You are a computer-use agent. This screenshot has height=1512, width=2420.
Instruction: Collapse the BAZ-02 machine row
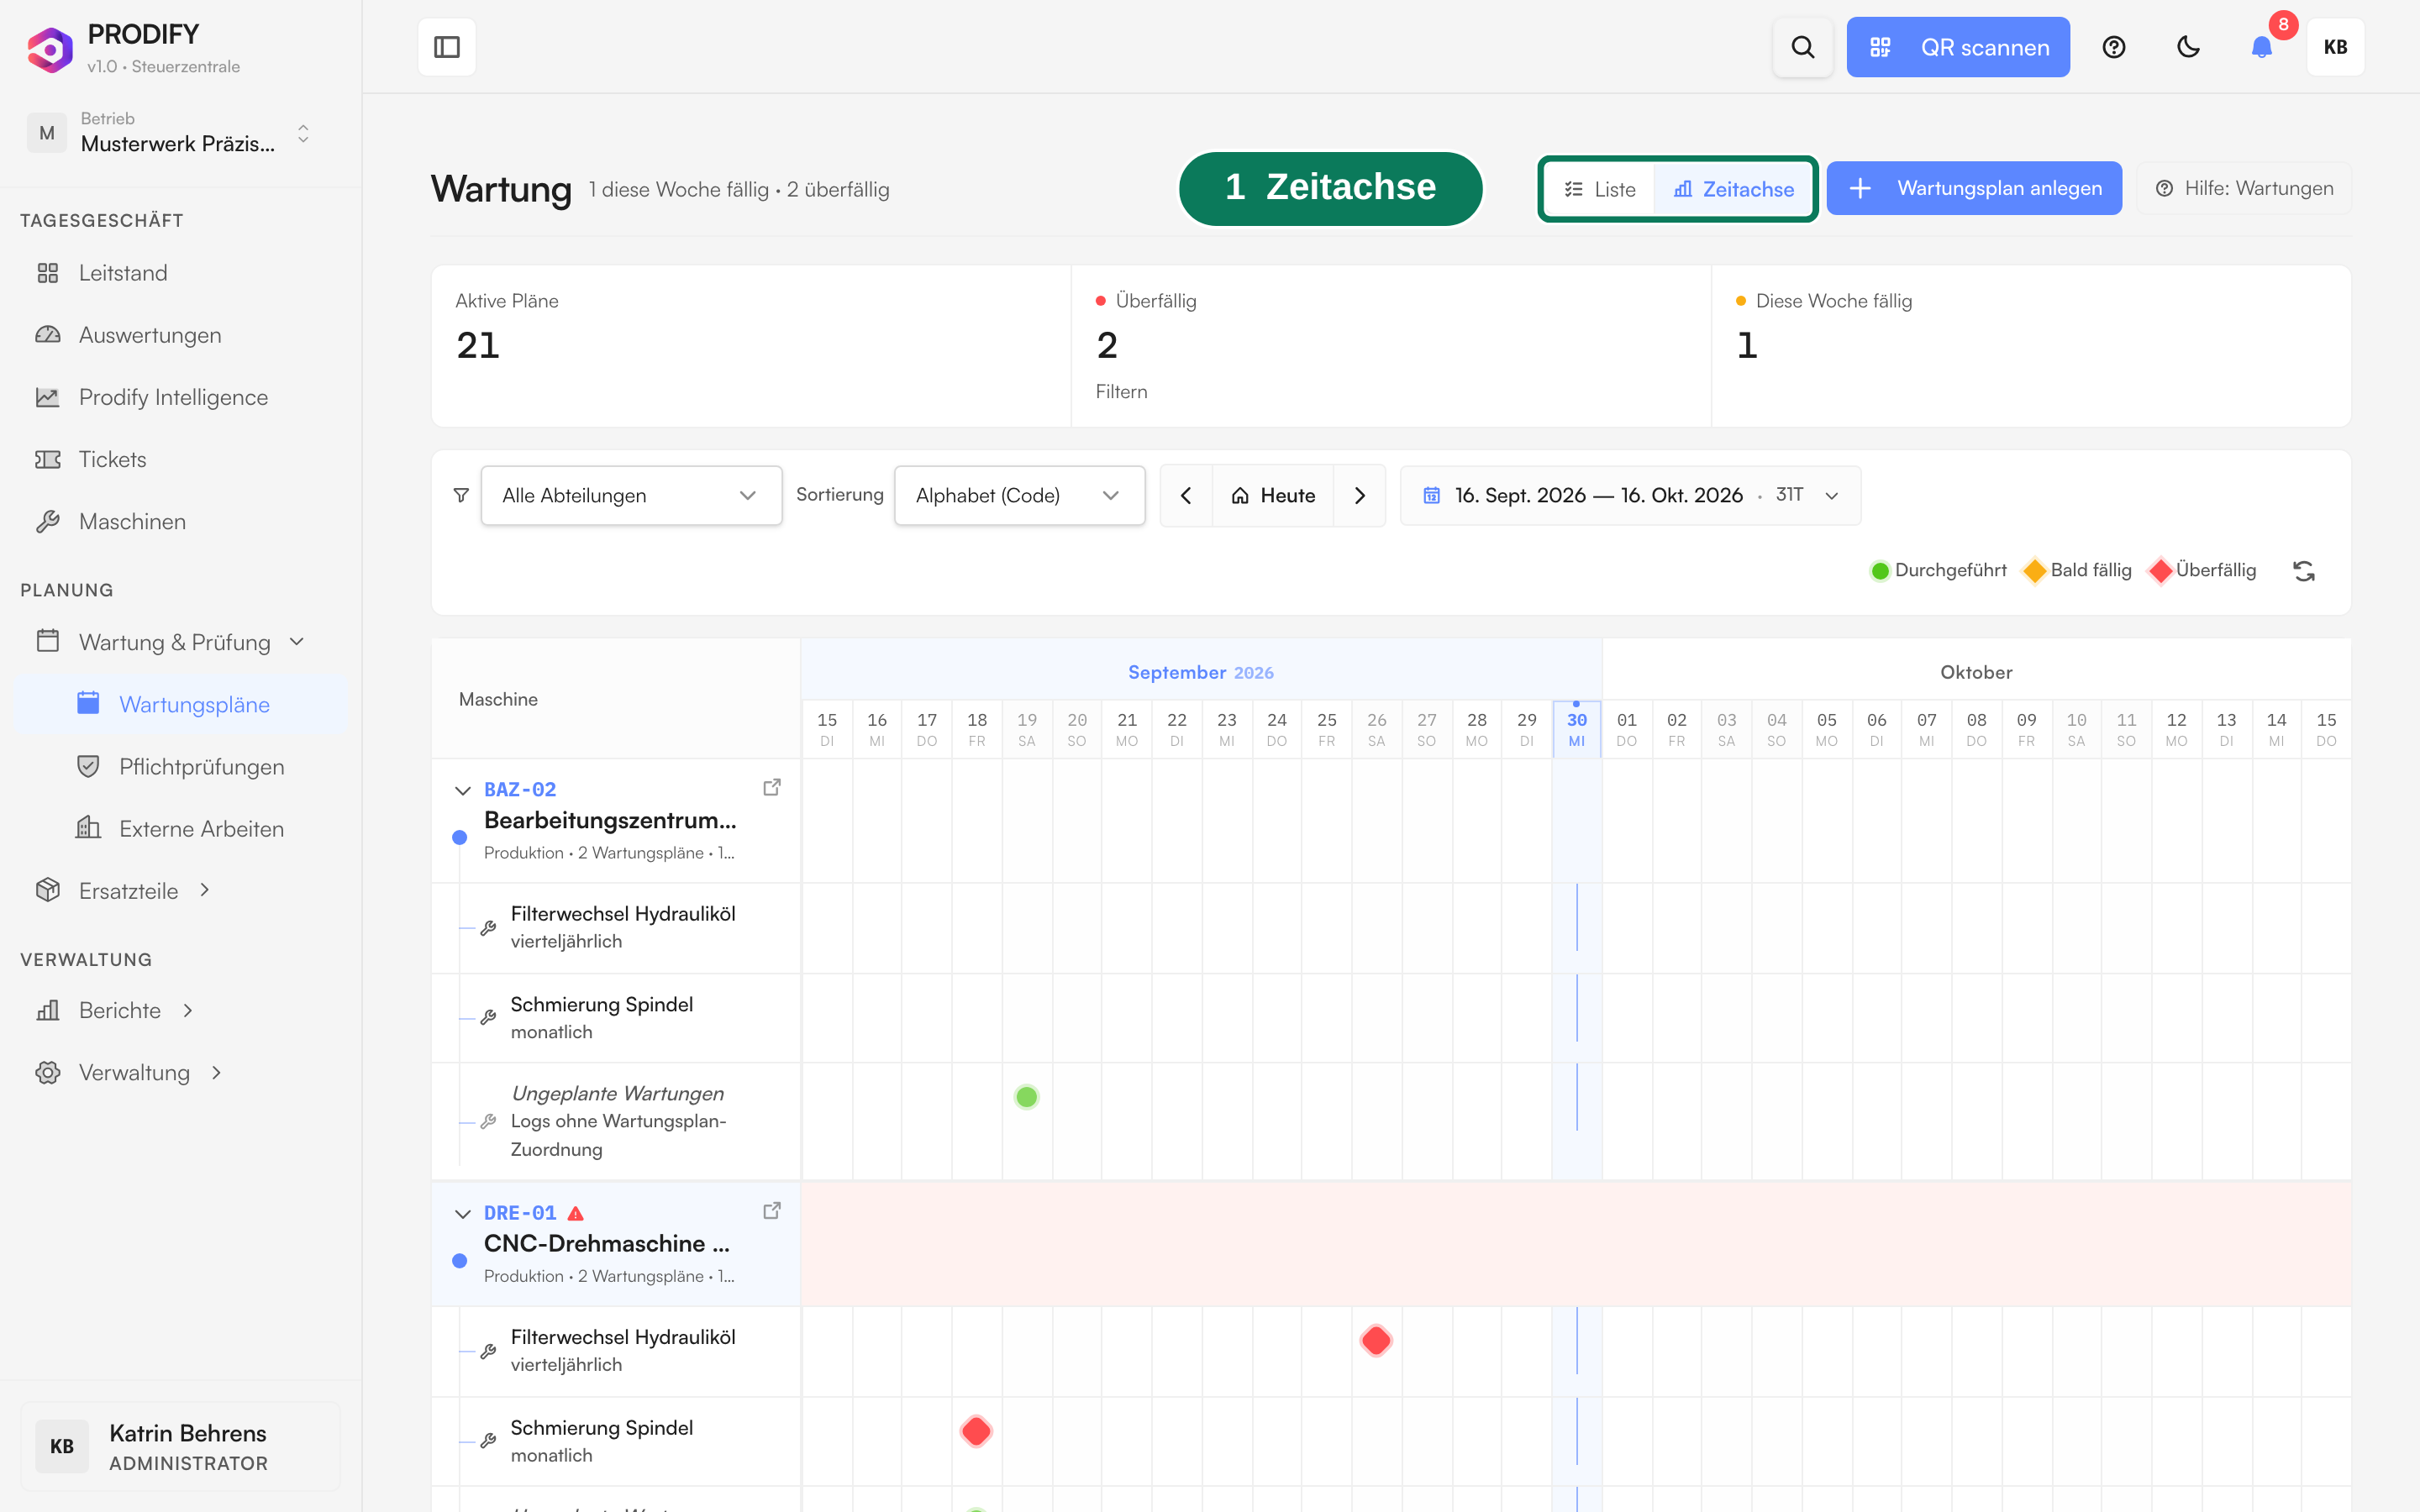coord(462,790)
